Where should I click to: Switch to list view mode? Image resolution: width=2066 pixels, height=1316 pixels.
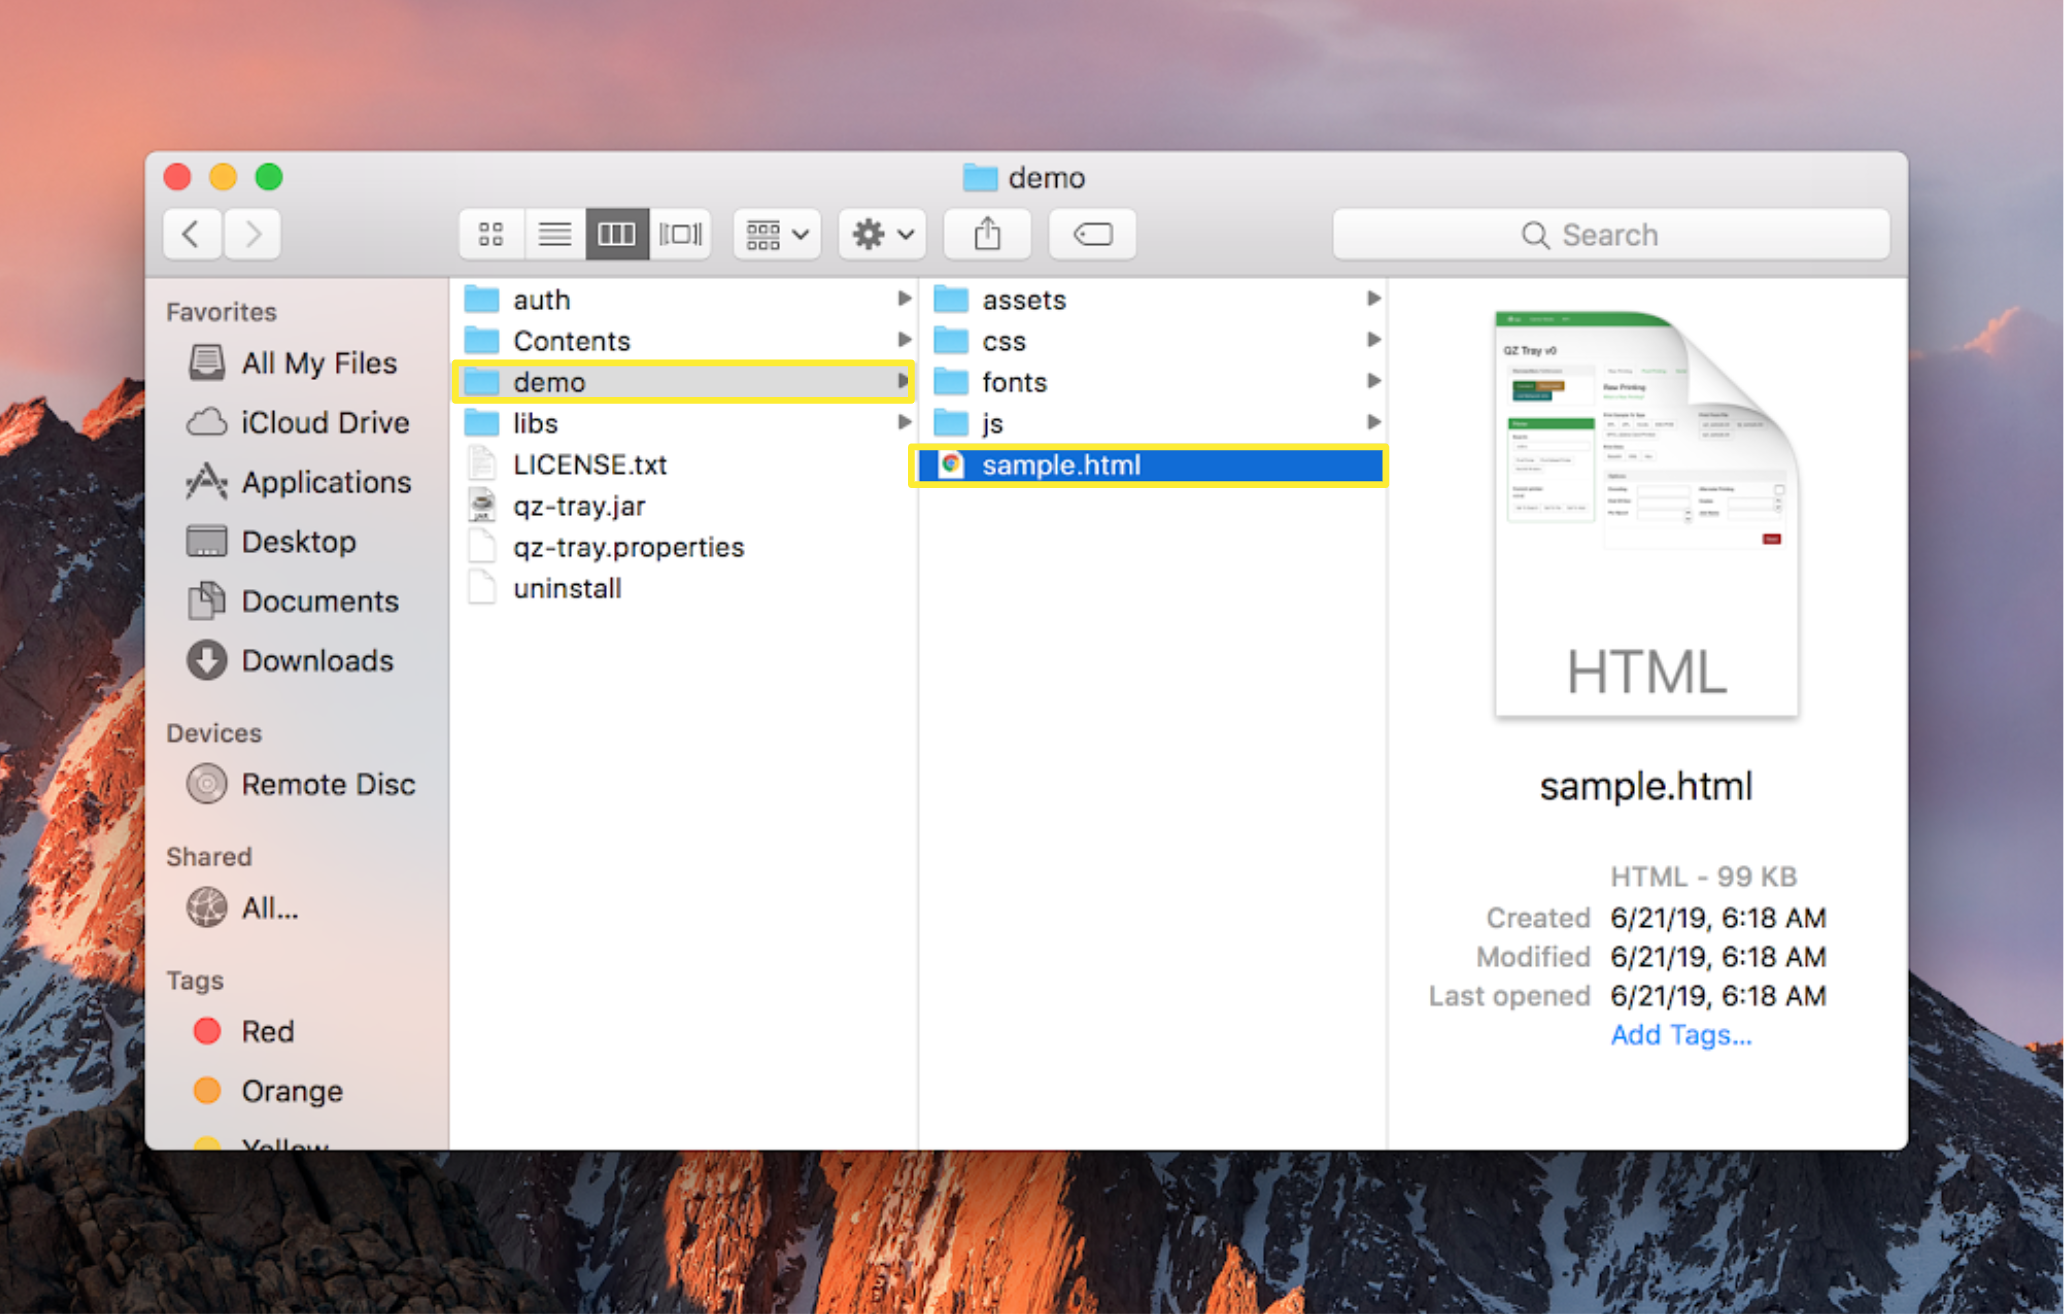click(x=554, y=235)
